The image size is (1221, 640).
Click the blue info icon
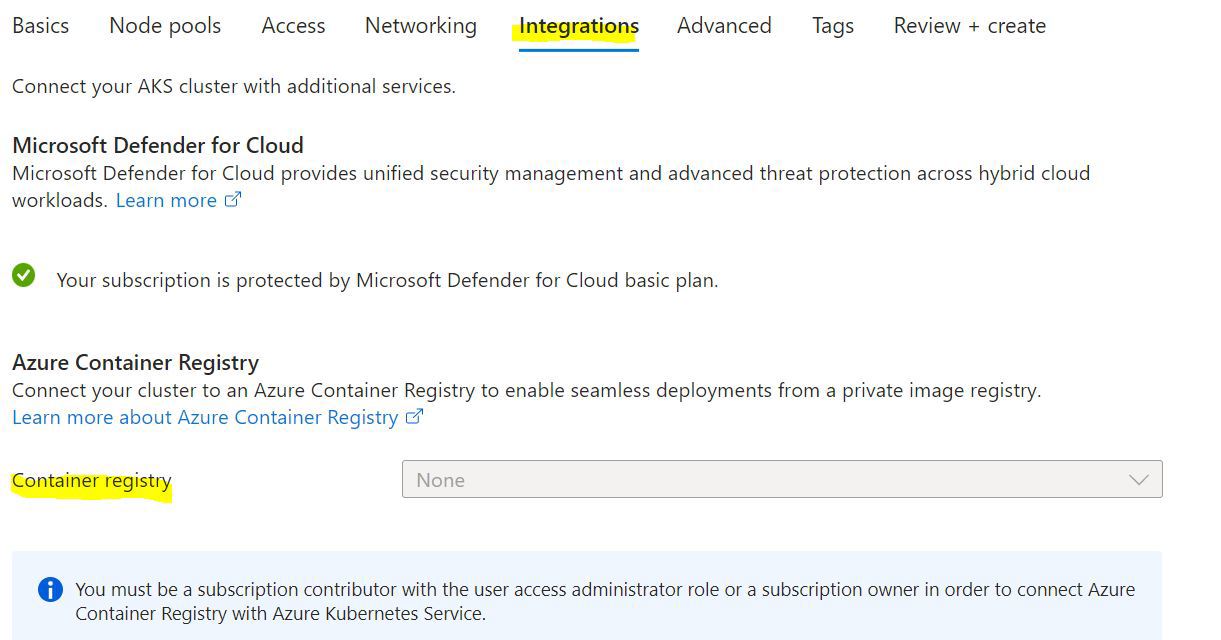50,590
